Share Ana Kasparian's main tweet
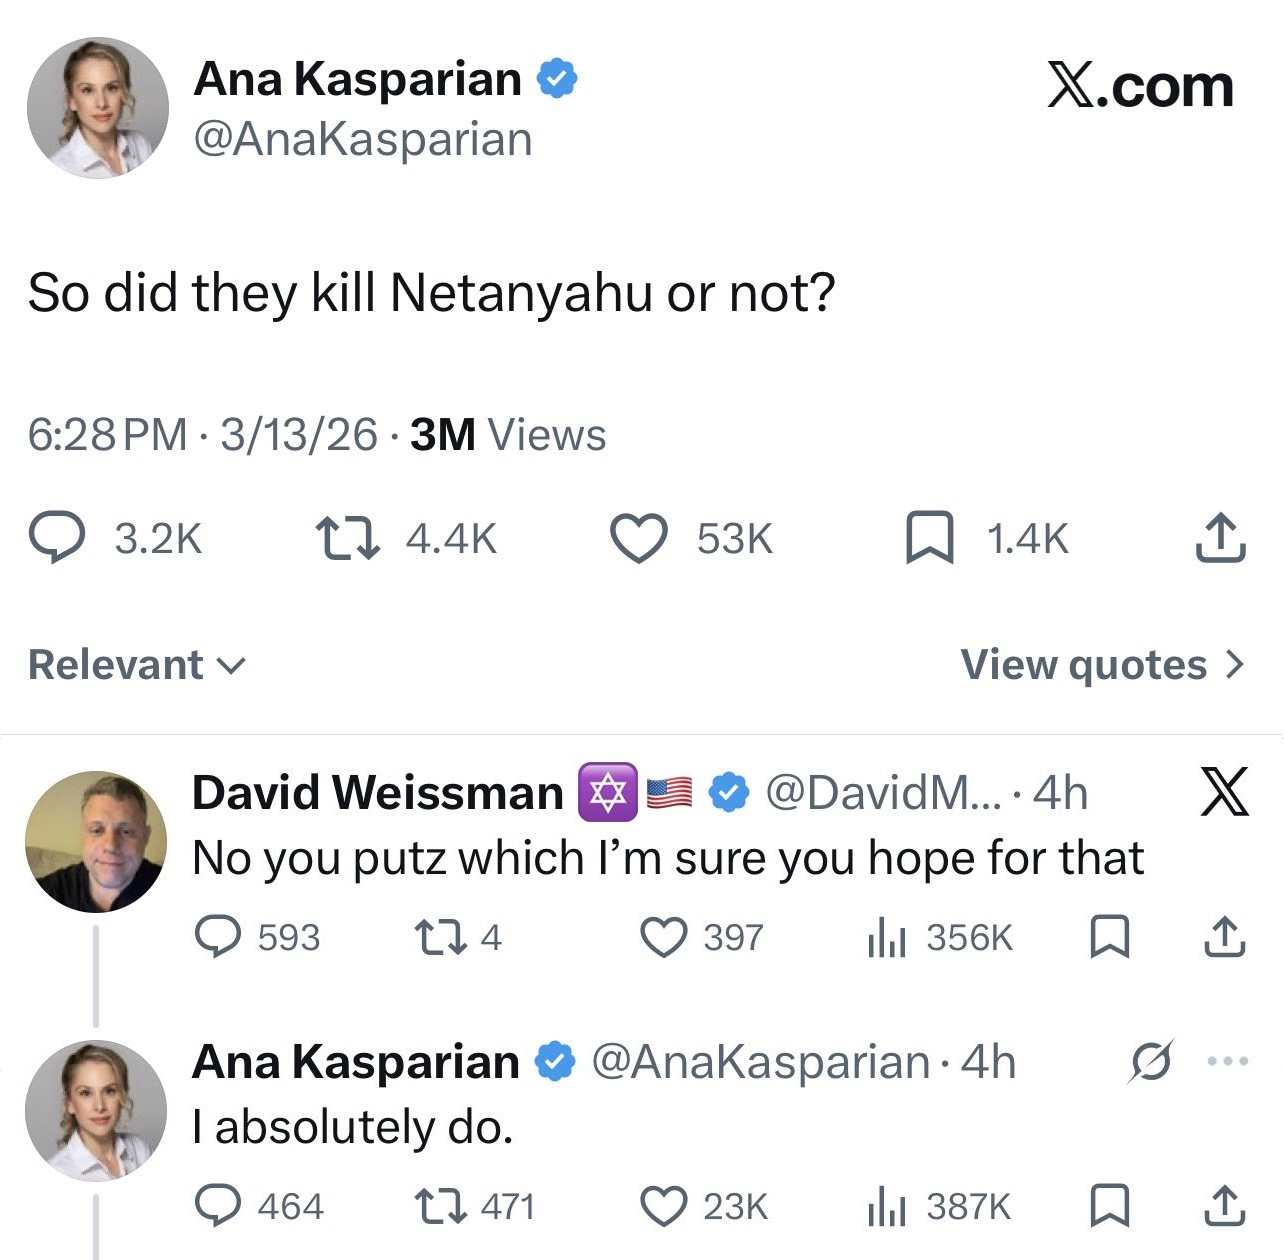Screen dimensions: 1284x1260 pyautogui.click(x=1219, y=538)
